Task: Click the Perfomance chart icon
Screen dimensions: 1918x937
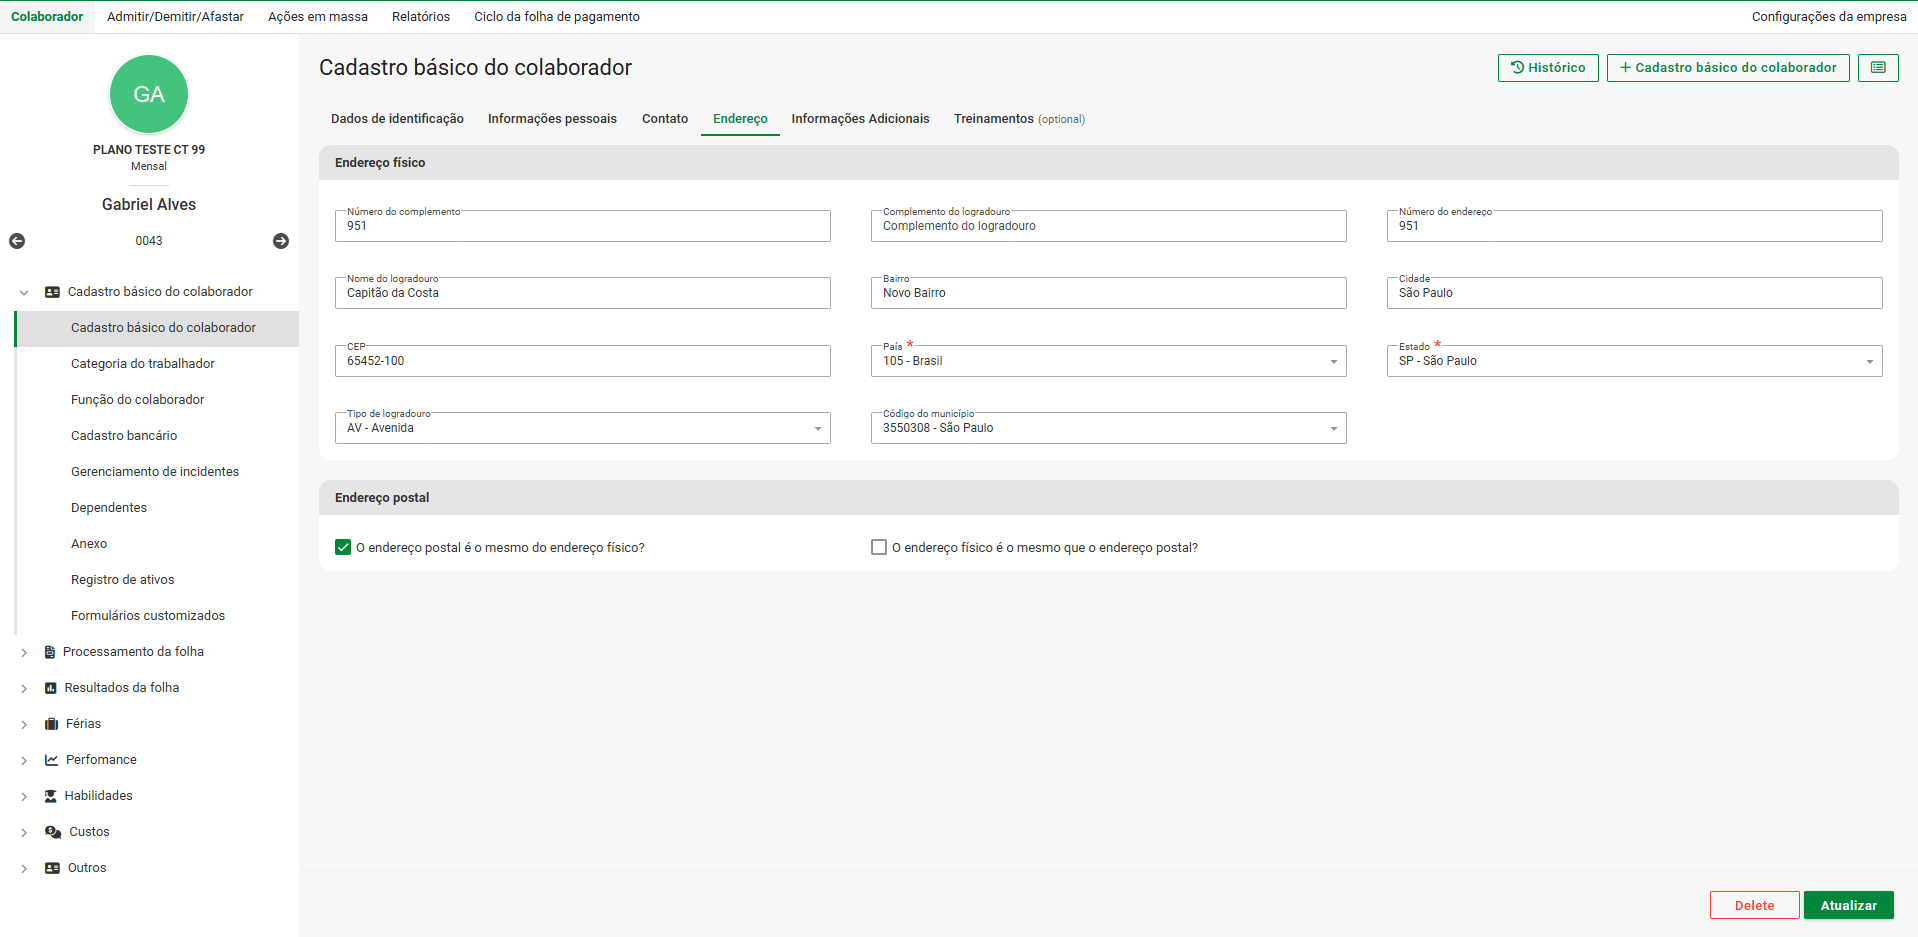Action: tap(51, 760)
